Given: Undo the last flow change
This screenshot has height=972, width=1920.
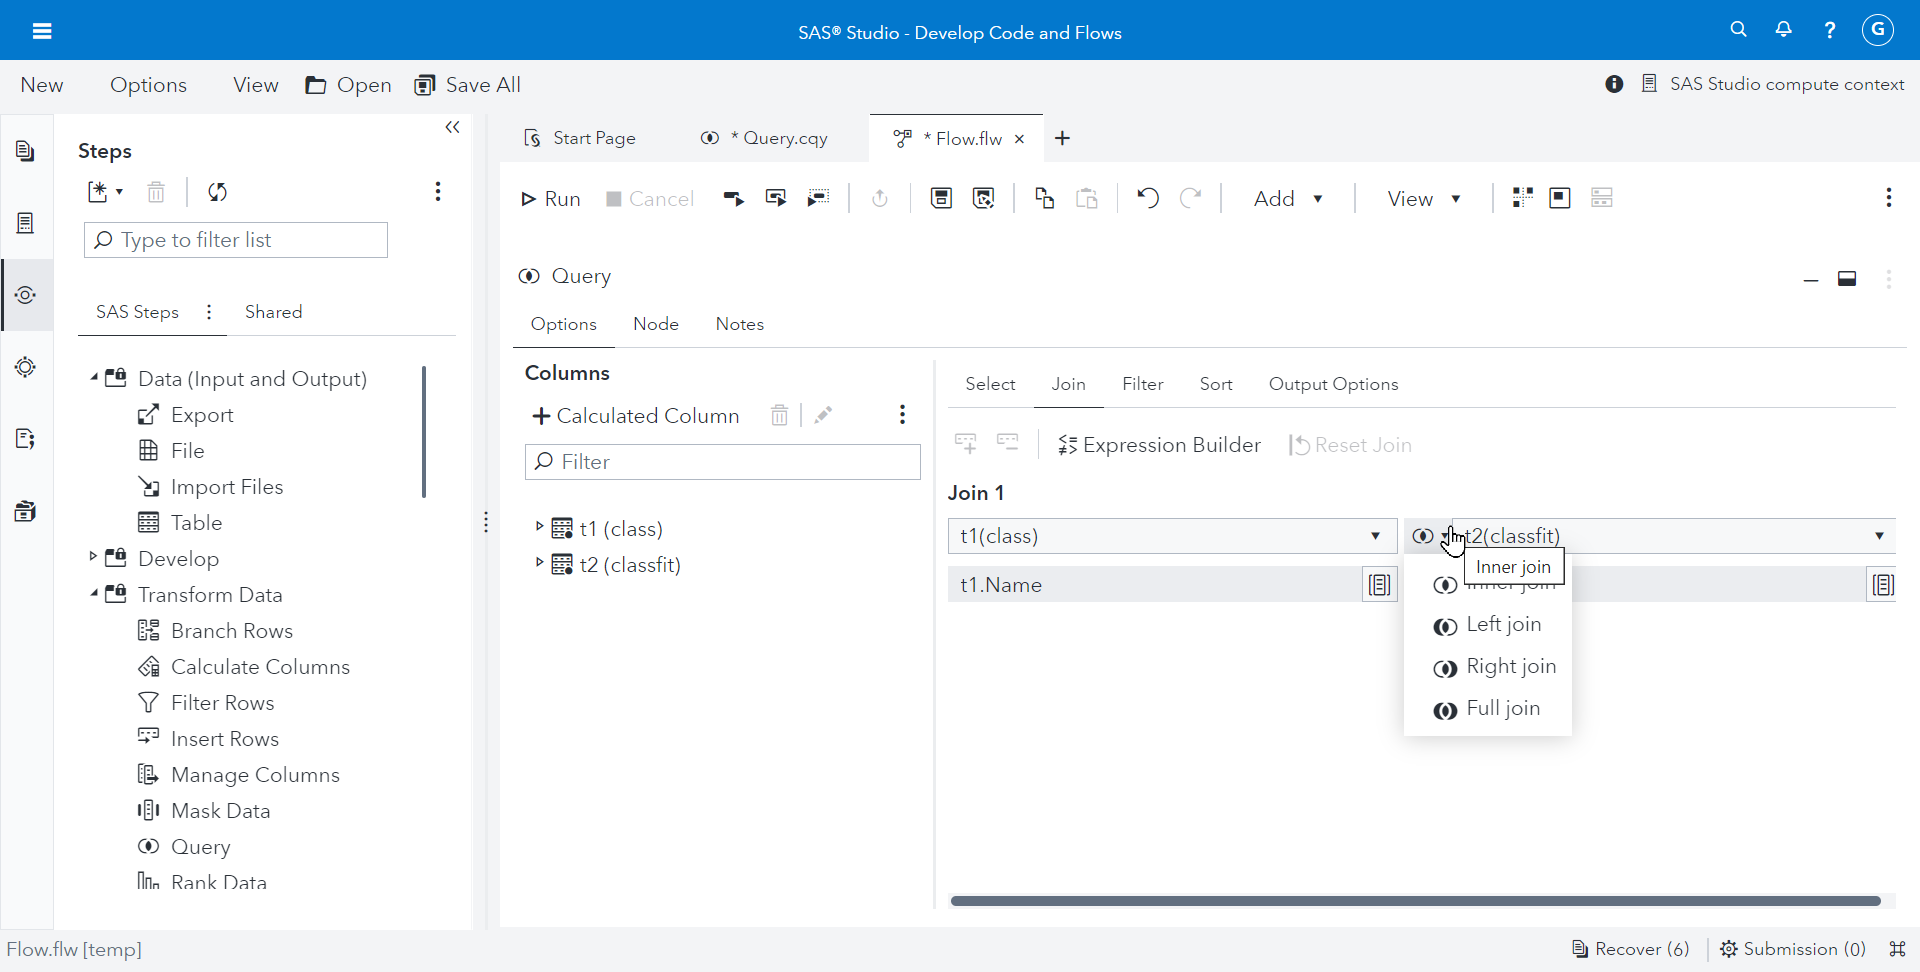Looking at the screenshot, I should pyautogui.click(x=1147, y=198).
